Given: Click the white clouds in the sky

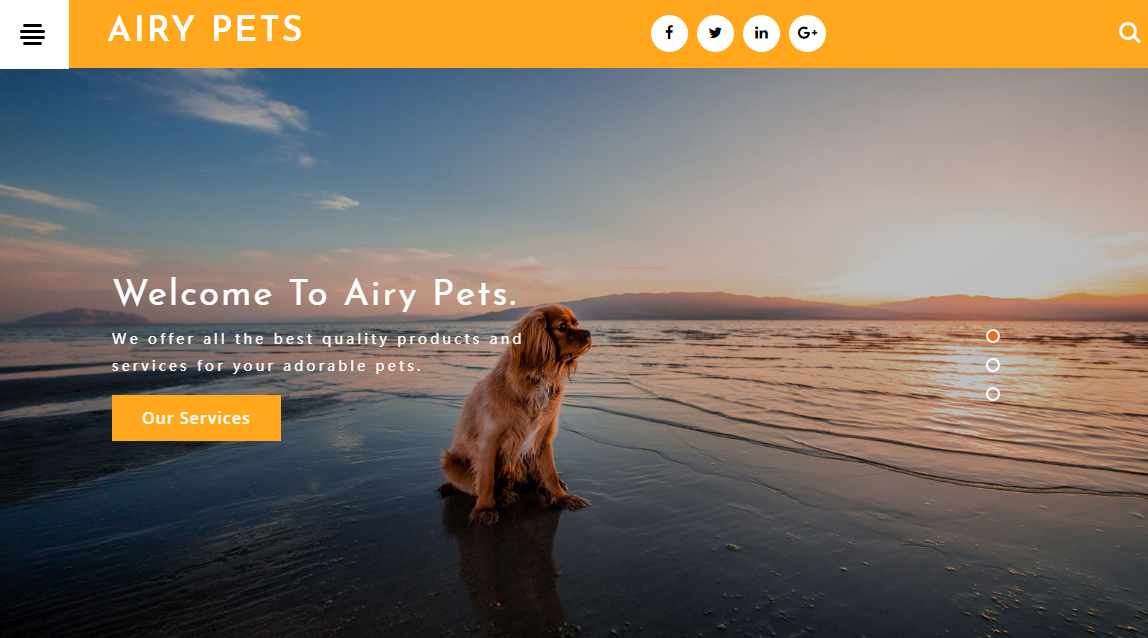Looking at the screenshot, I should pyautogui.click(x=242, y=106).
